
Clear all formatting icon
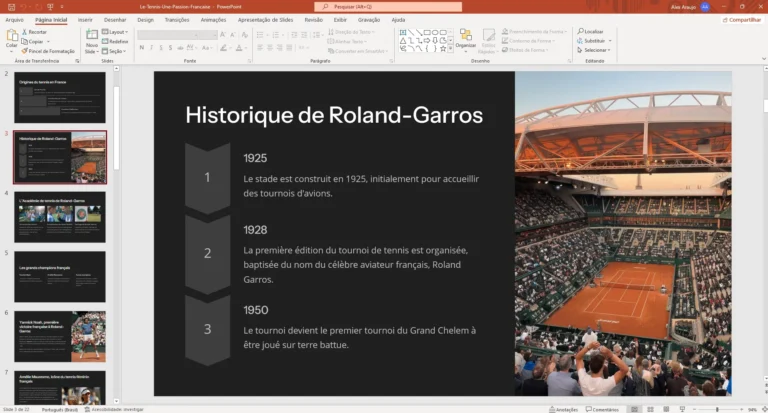245,35
